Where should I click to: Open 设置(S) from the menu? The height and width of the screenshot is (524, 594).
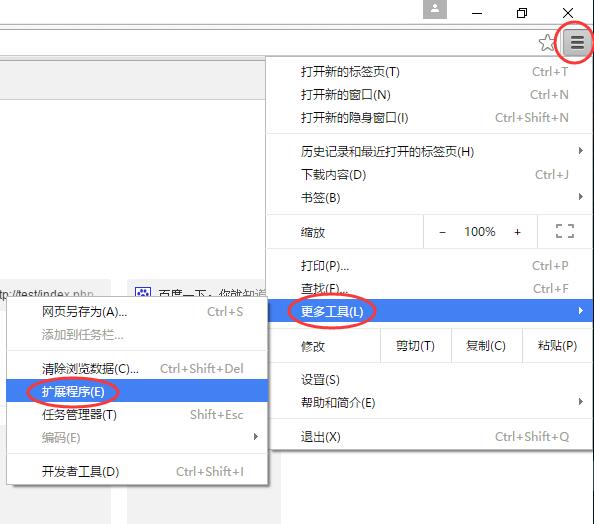[x=430, y=380]
